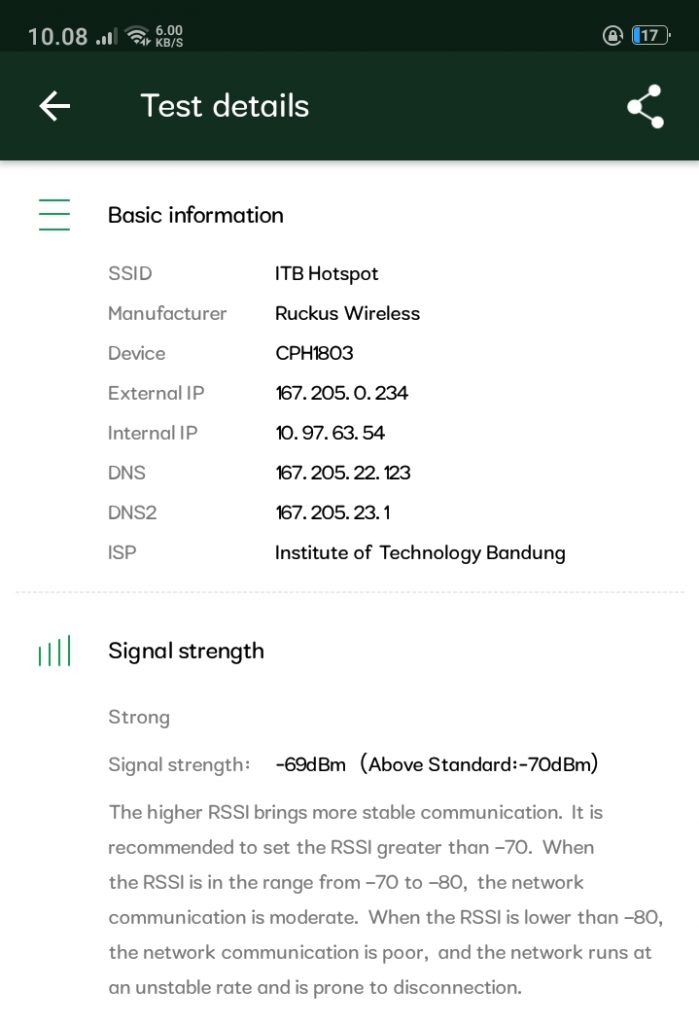Select the External IP address 167.205.0.234

click(341, 393)
